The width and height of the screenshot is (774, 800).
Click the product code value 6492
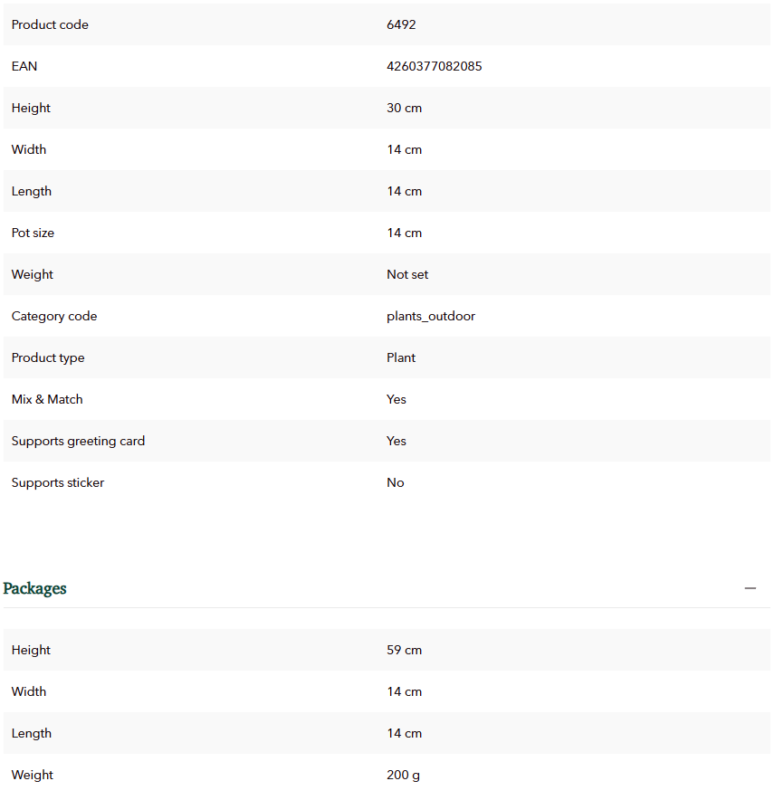[x=401, y=24]
